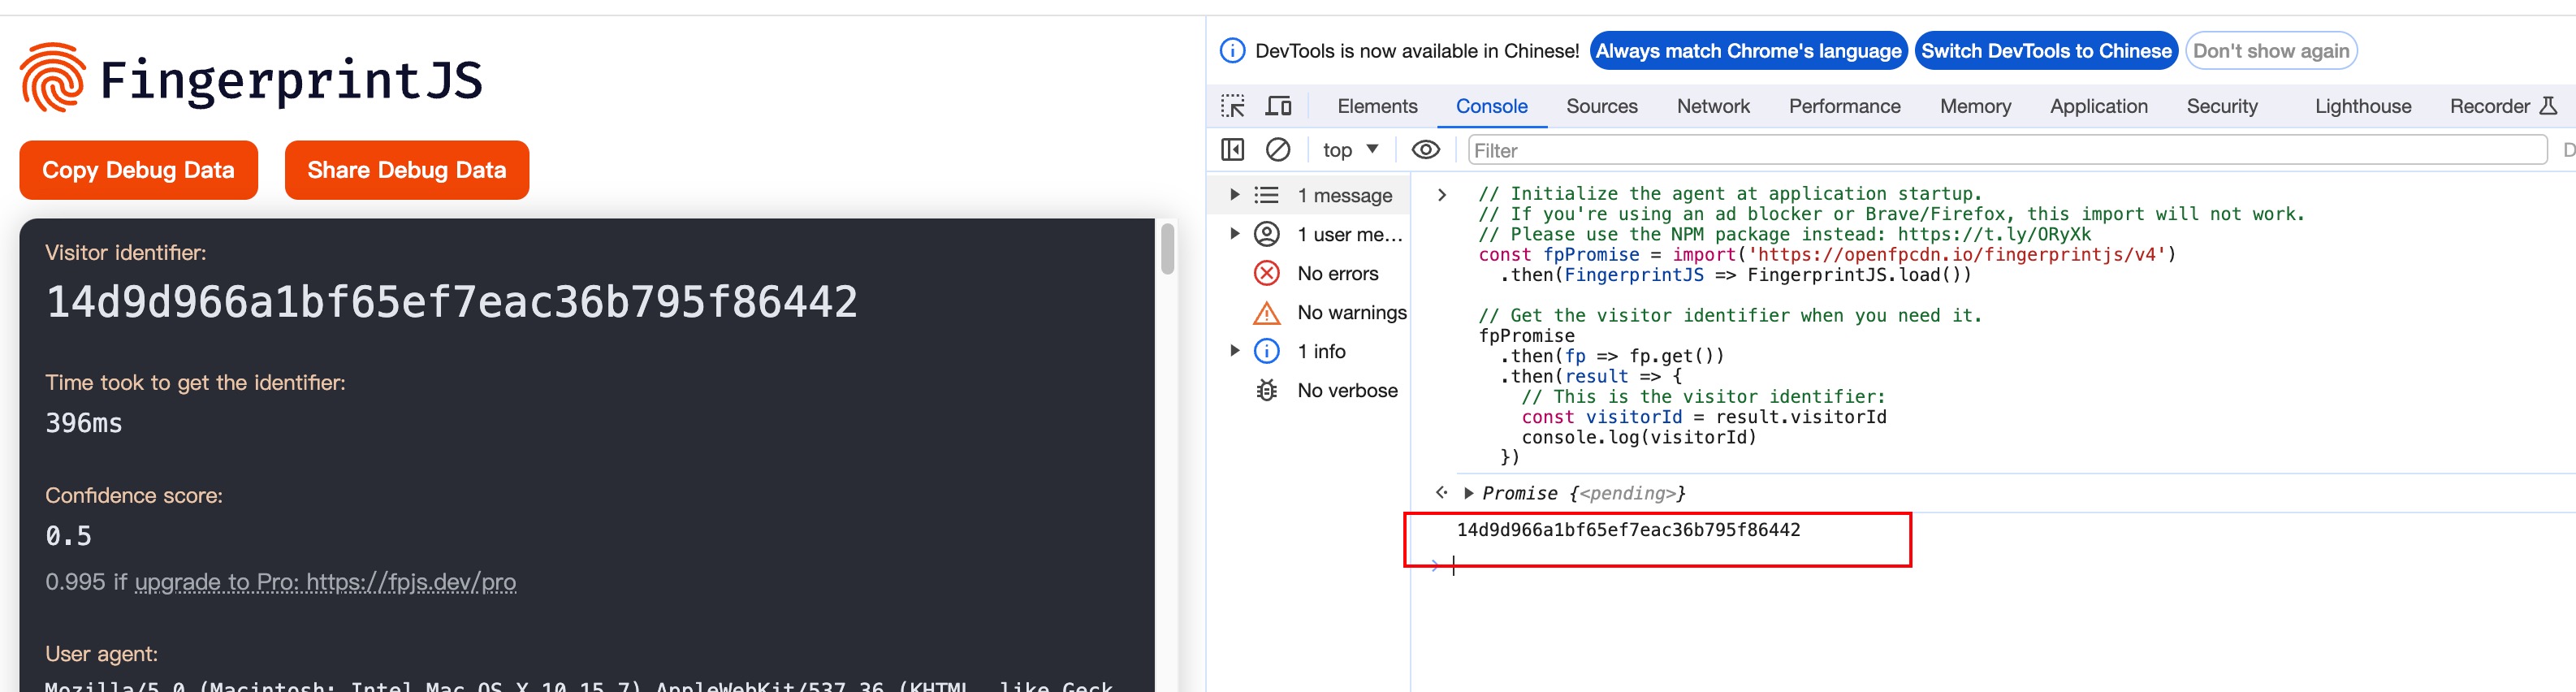The height and width of the screenshot is (692, 2576).
Task: Click the Recorder flask icon
Action: 2548,106
